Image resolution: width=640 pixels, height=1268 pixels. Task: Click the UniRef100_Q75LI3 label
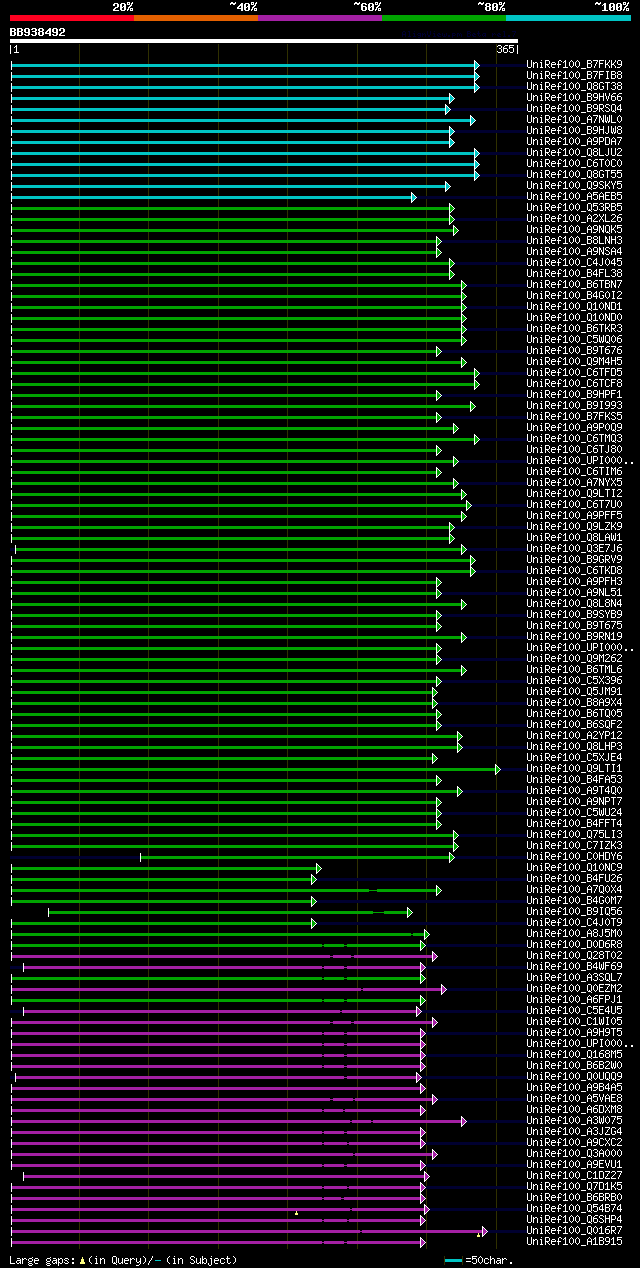574,835
